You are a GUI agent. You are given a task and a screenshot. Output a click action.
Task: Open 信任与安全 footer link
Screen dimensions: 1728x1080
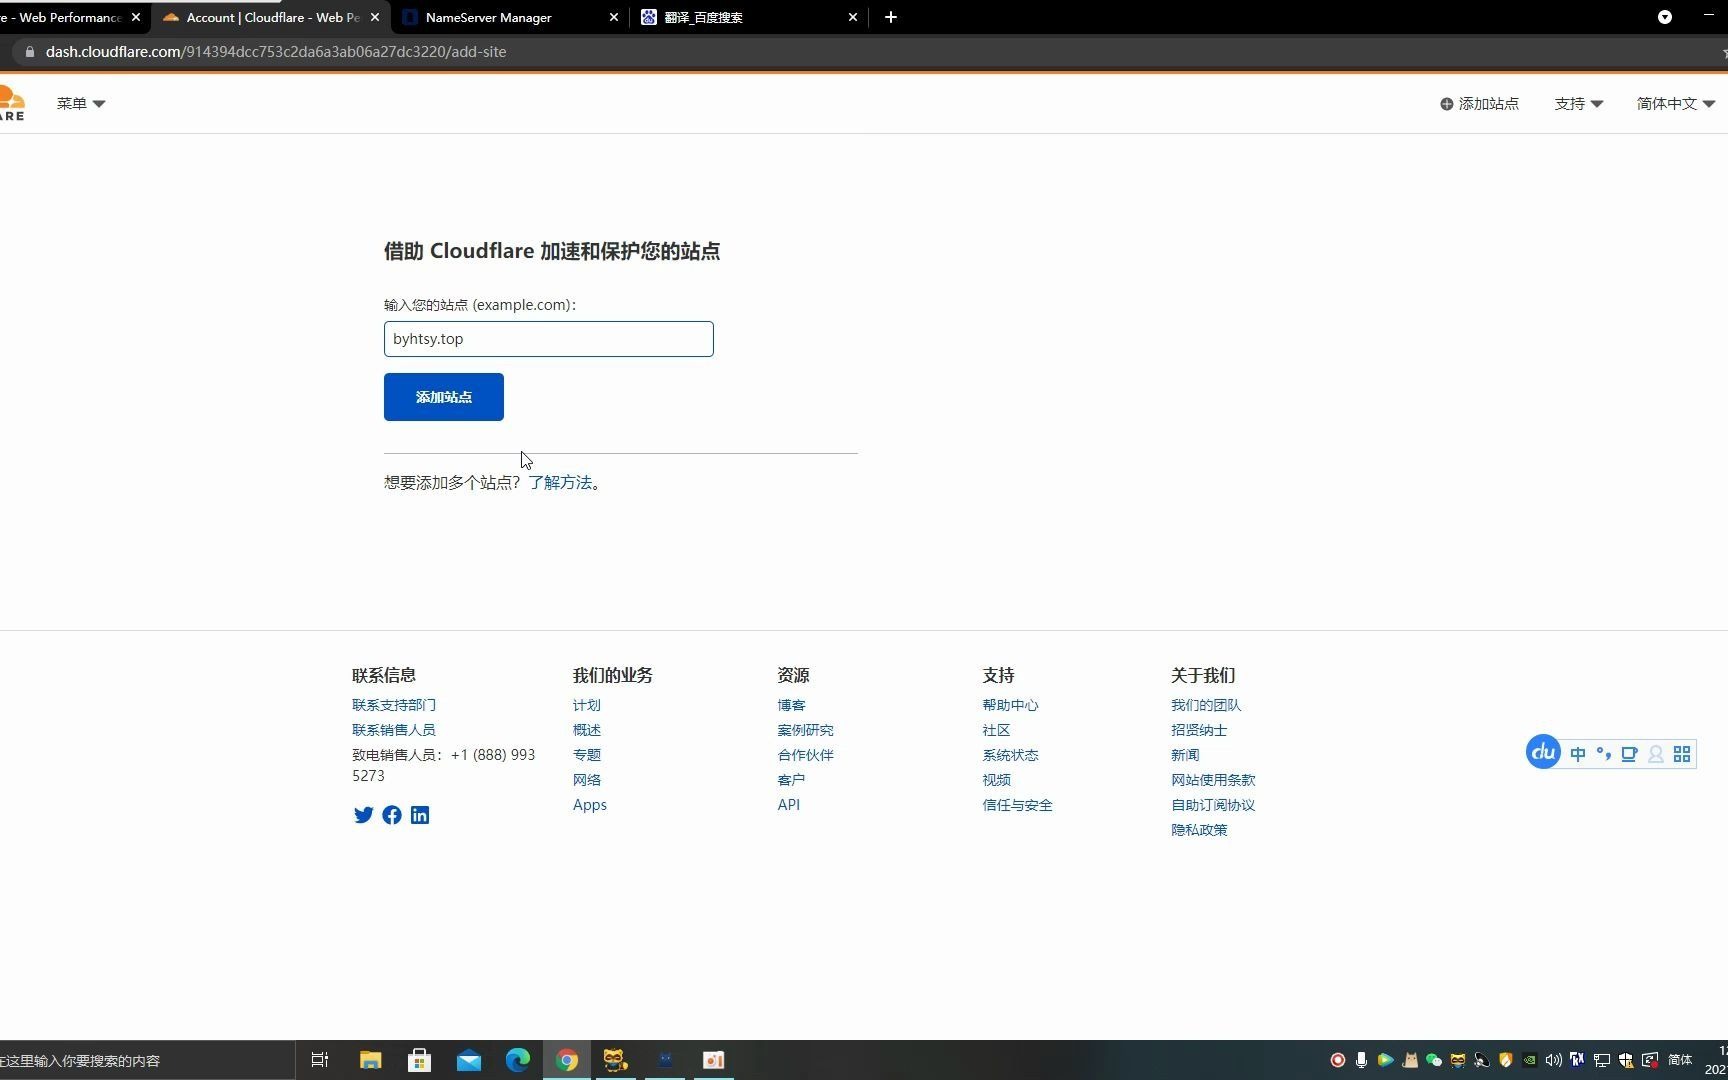(1017, 805)
